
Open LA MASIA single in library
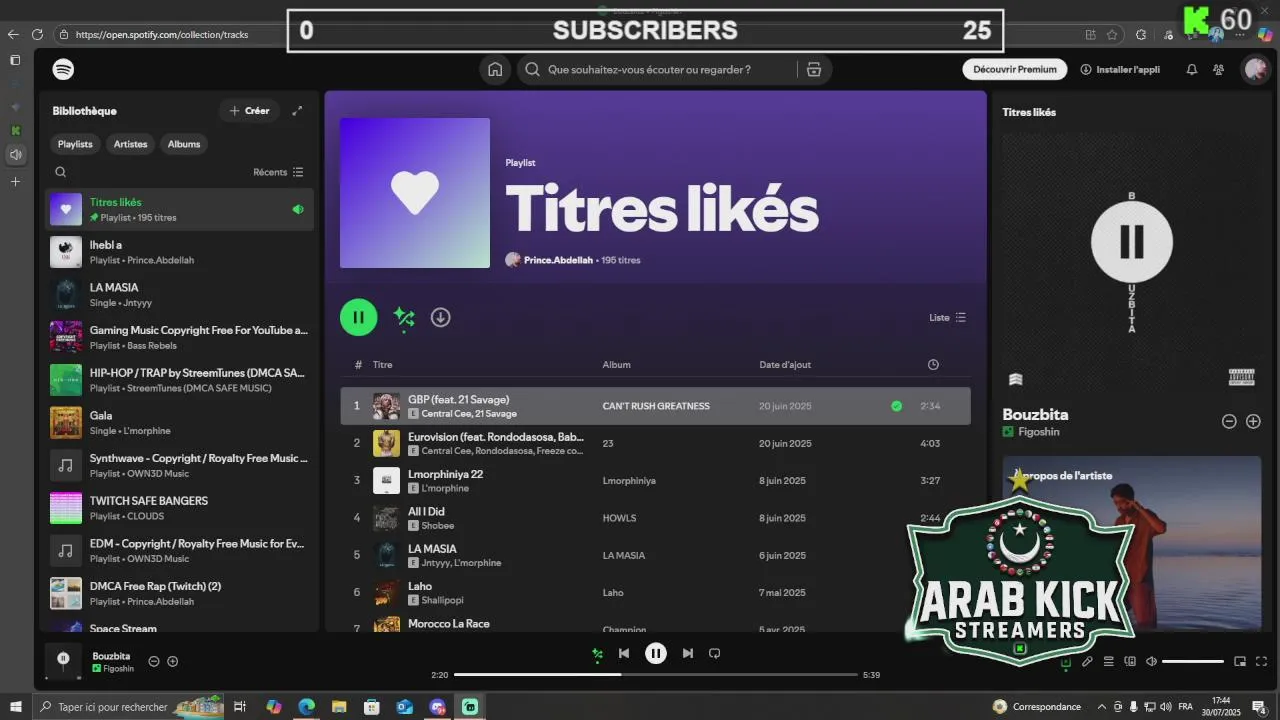(x=180, y=295)
